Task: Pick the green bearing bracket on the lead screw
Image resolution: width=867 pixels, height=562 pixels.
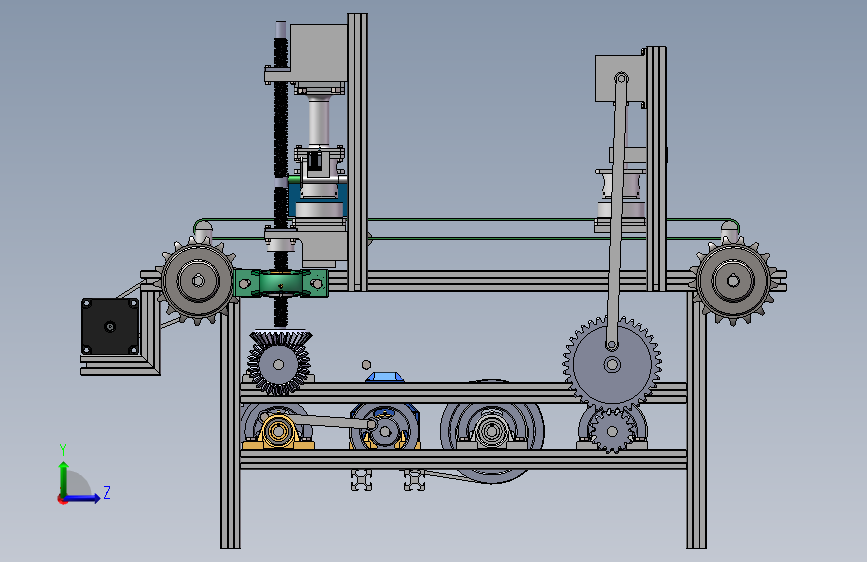Action: pos(281,283)
